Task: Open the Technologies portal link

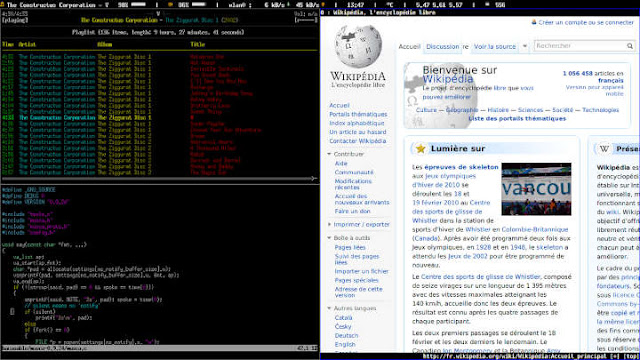Action: (600, 110)
